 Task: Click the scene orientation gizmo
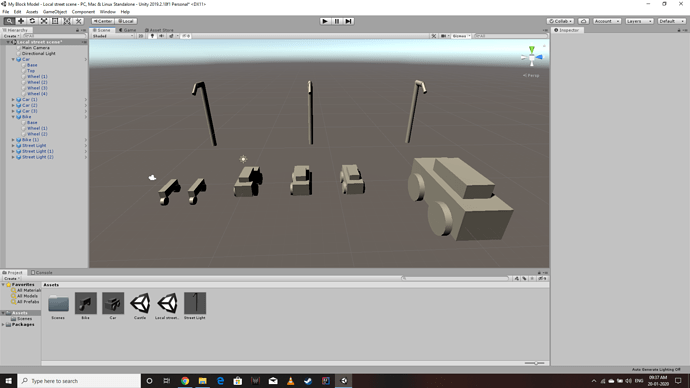click(532, 57)
